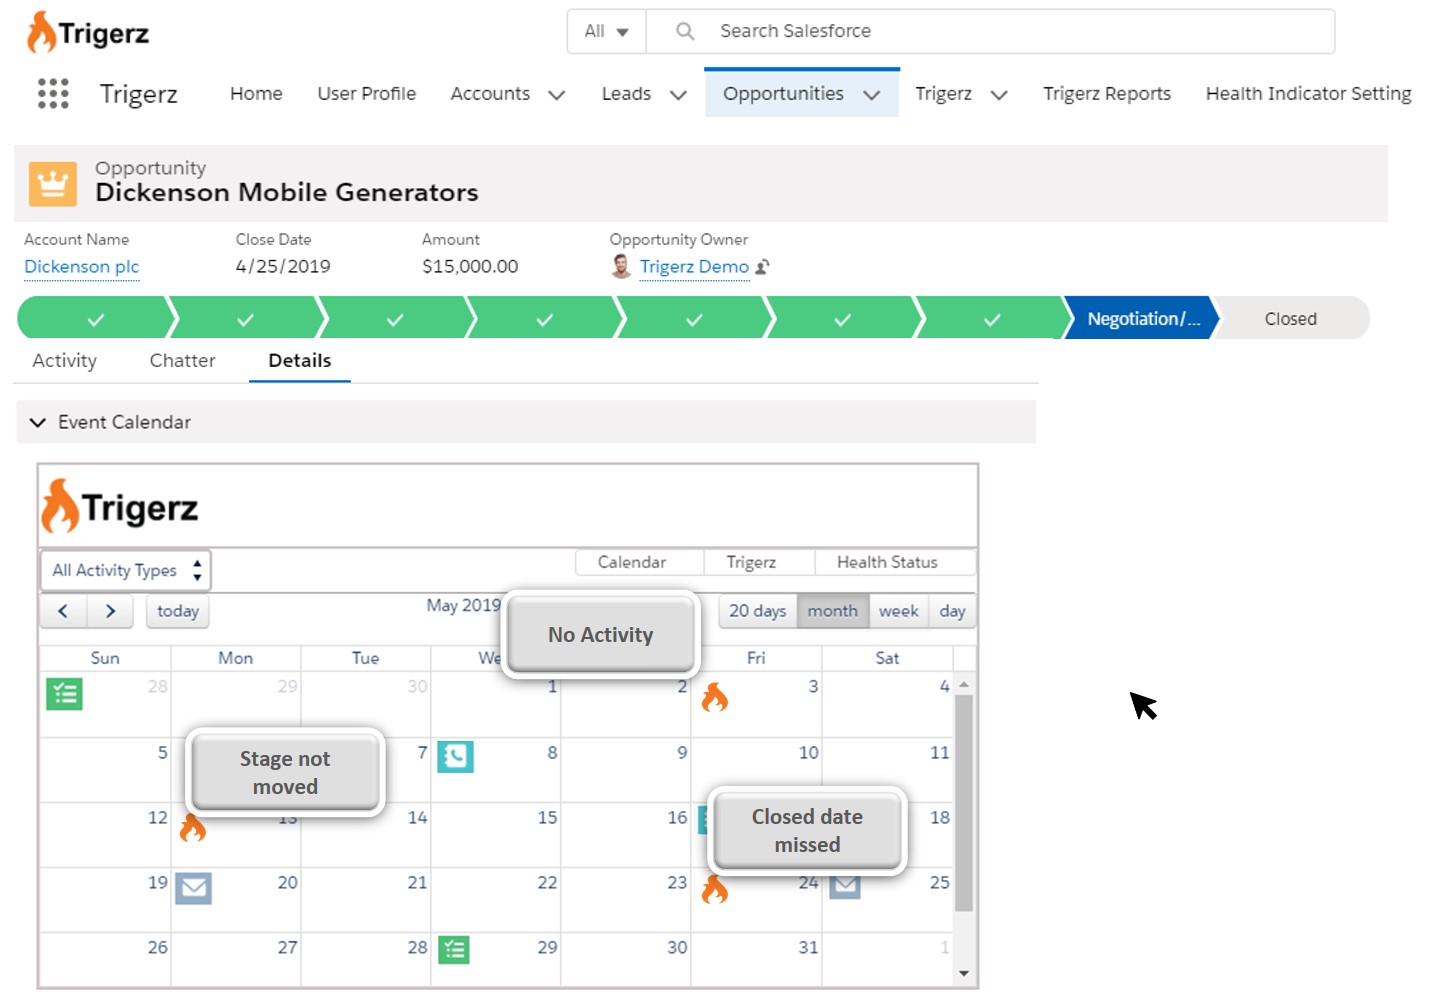The width and height of the screenshot is (1433, 998).
Task: Open the phone call icon on May 8
Action: tap(455, 757)
